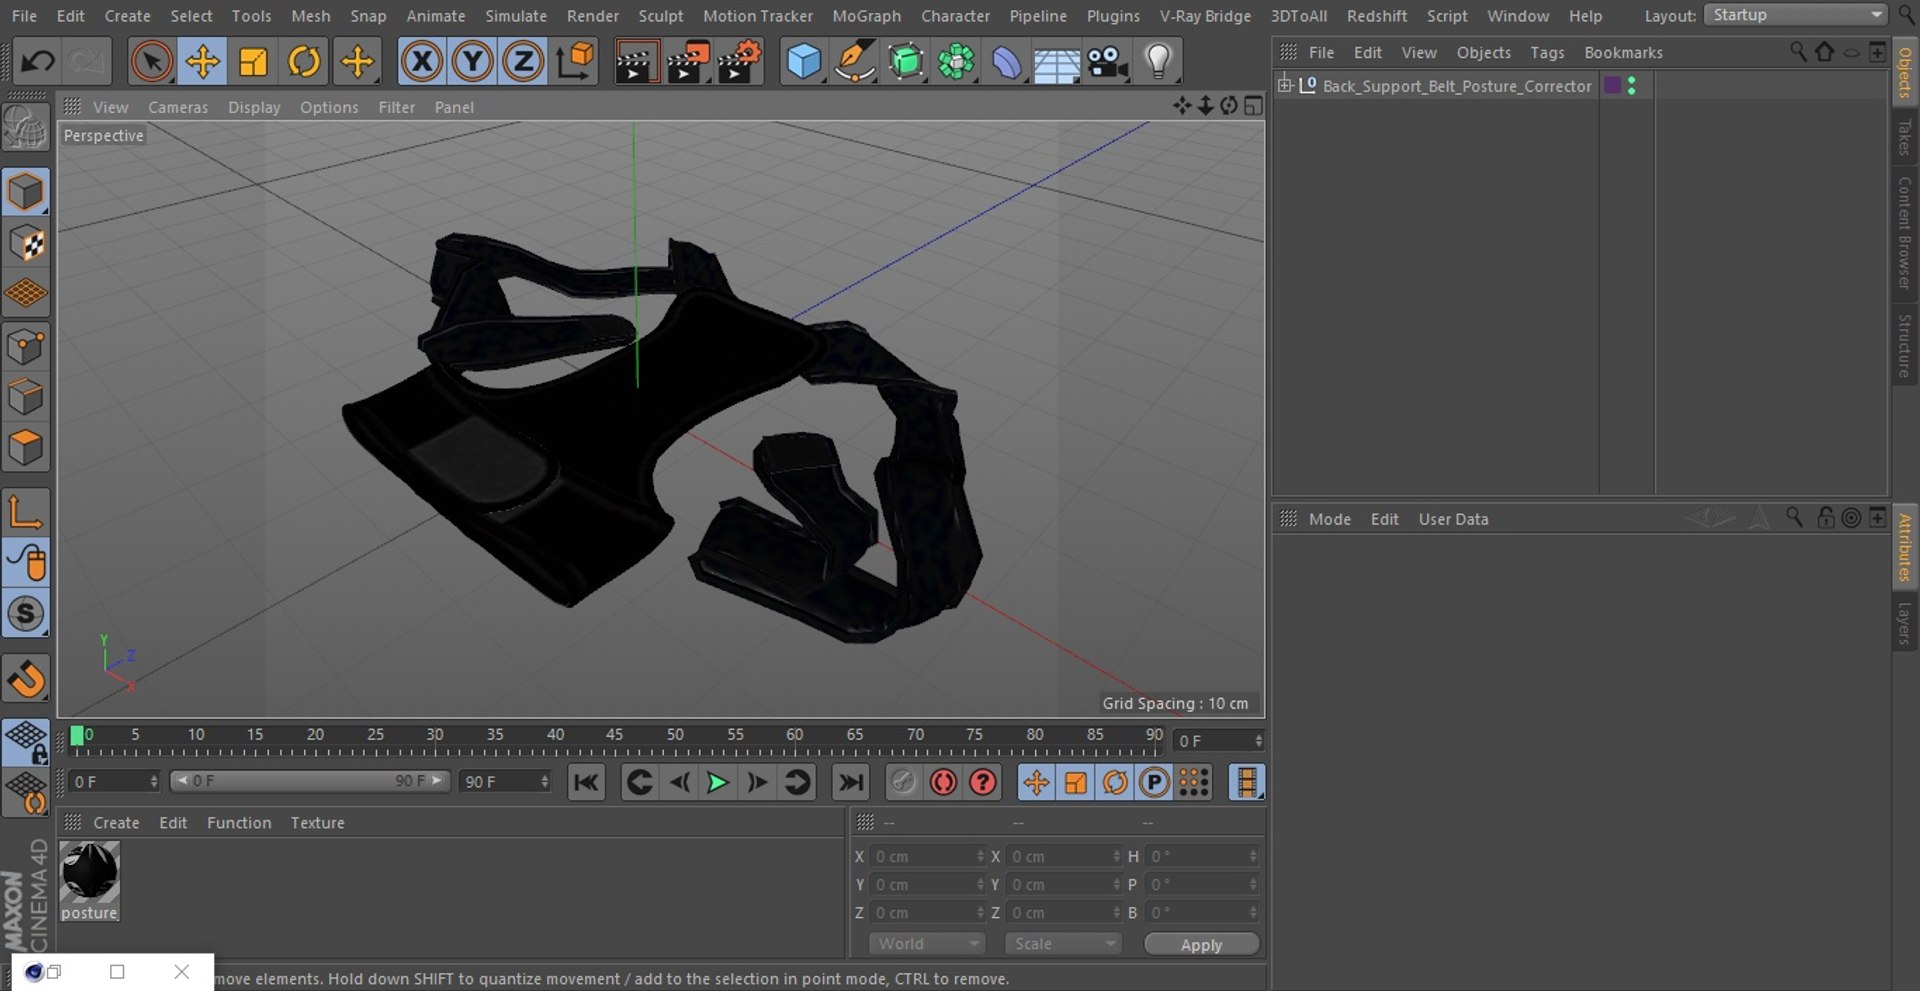Click the layer color swatch for Back_Support_Belt
Image resolution: width=1920 pixels, height=991 pixels.
tap(1612, 86)
